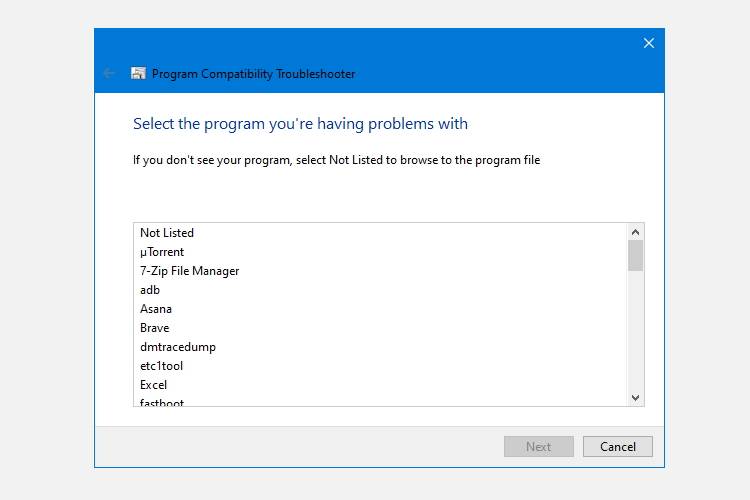Close the troubleshooter window

(x=648, y=43)
